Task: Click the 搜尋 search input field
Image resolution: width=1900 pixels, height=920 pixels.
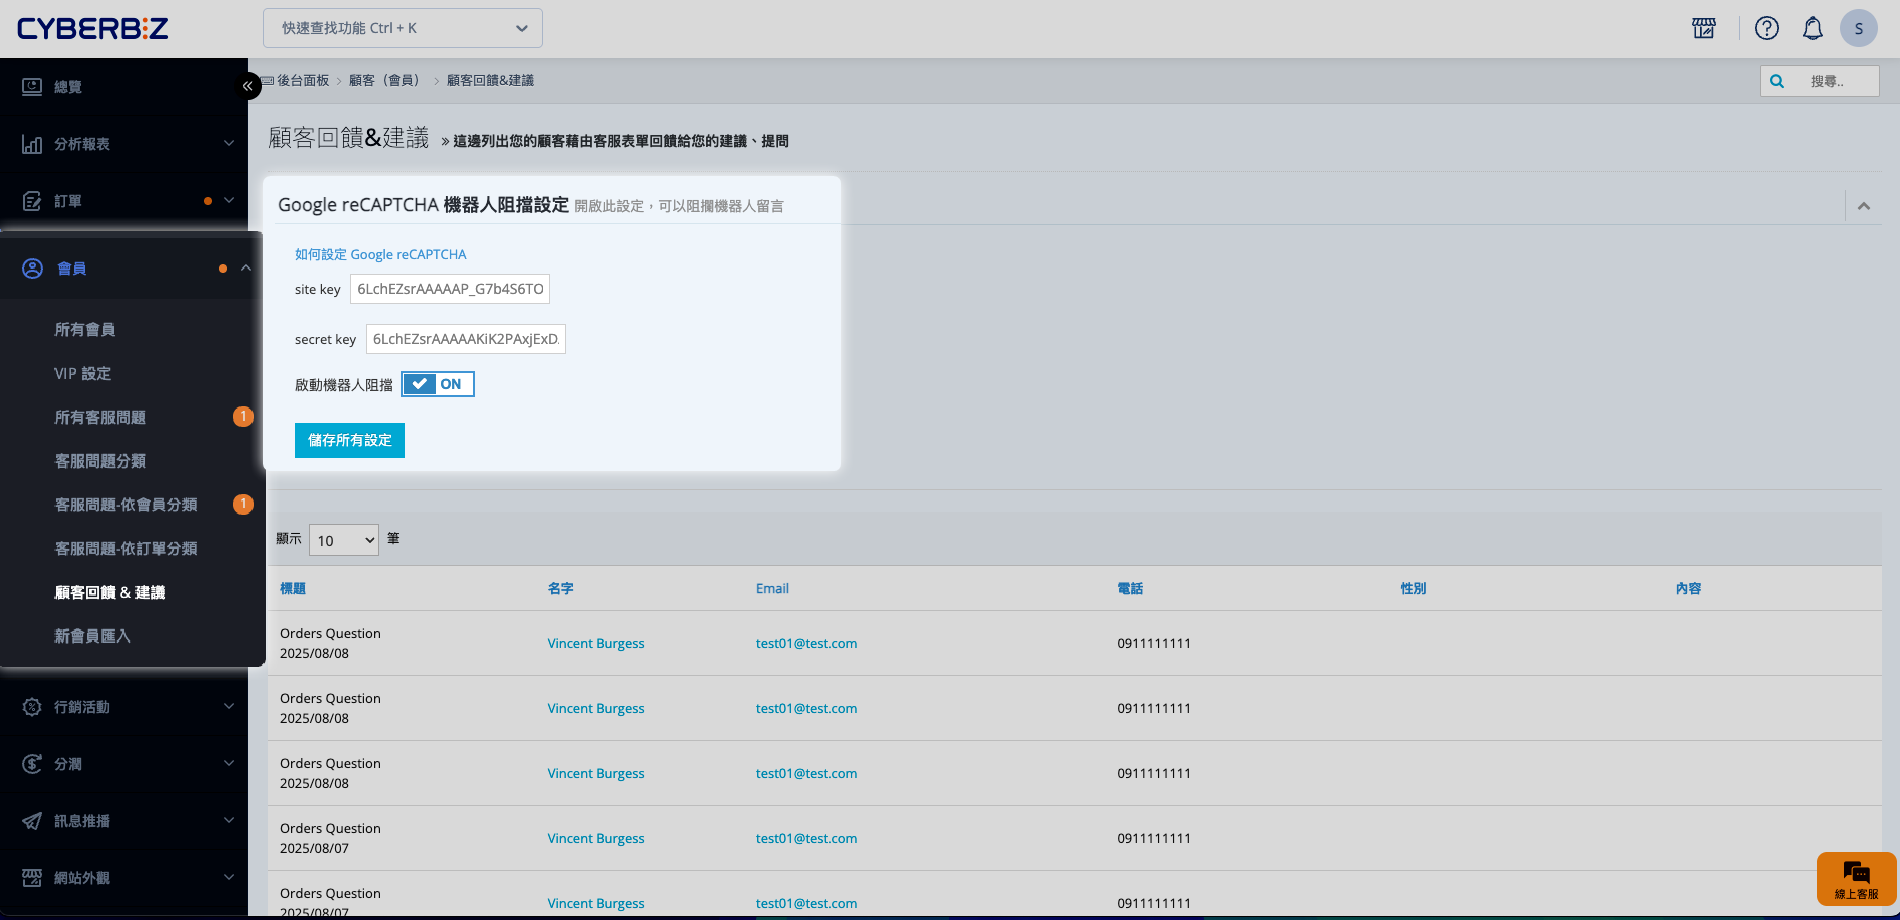Action: (x=1830, y=81)
